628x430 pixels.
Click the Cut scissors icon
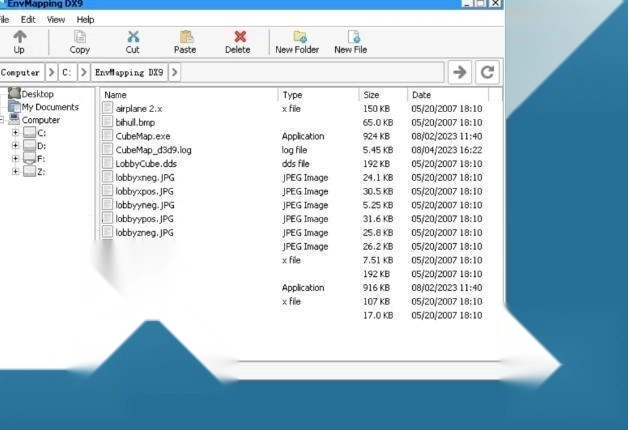[x=133, y=37]
